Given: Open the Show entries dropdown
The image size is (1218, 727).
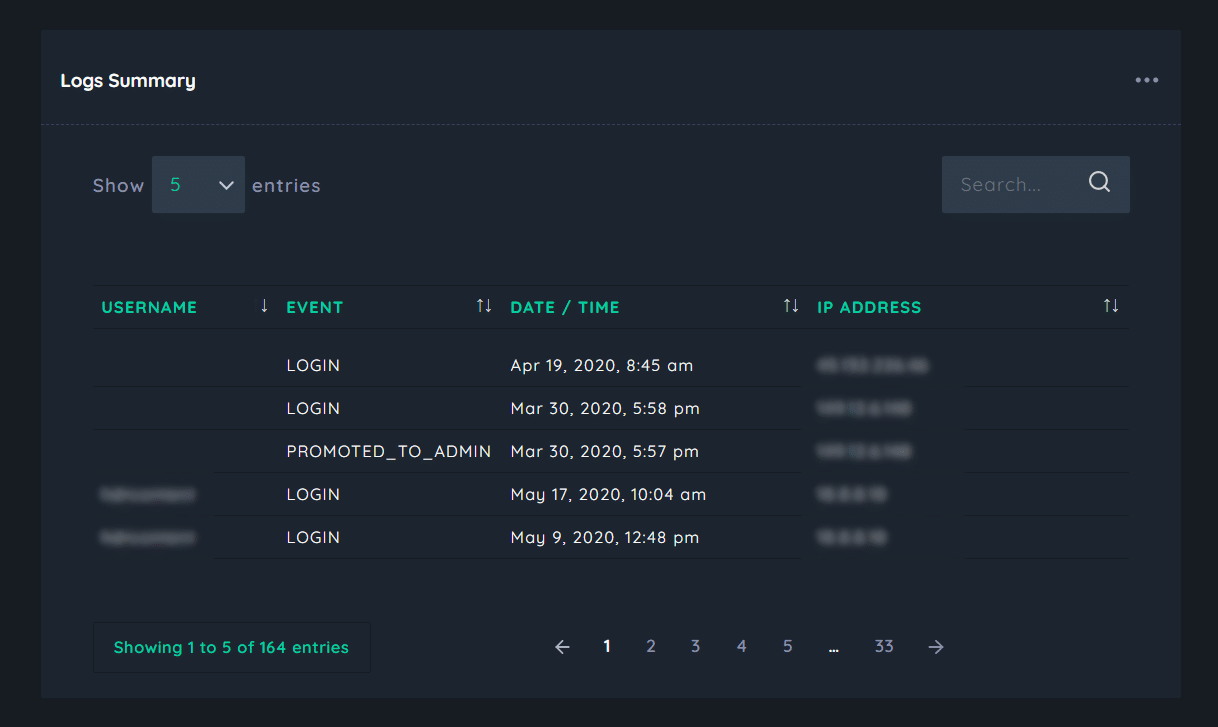Looking at the screenshot, I should 198,184.
